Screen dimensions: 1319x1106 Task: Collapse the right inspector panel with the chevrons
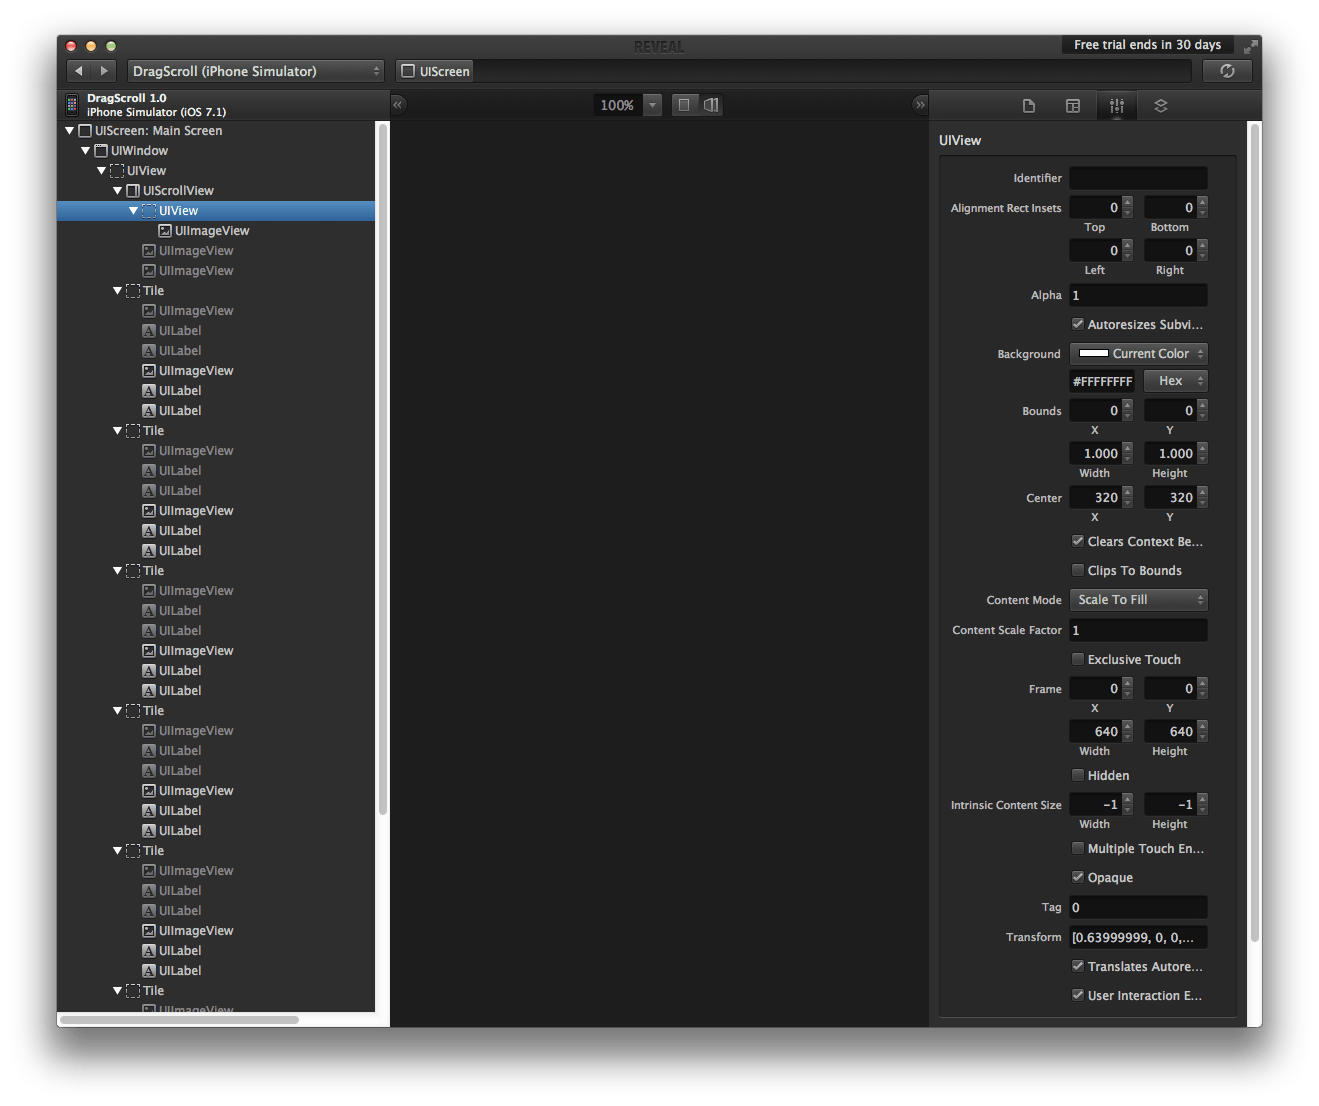click(920, 104)
